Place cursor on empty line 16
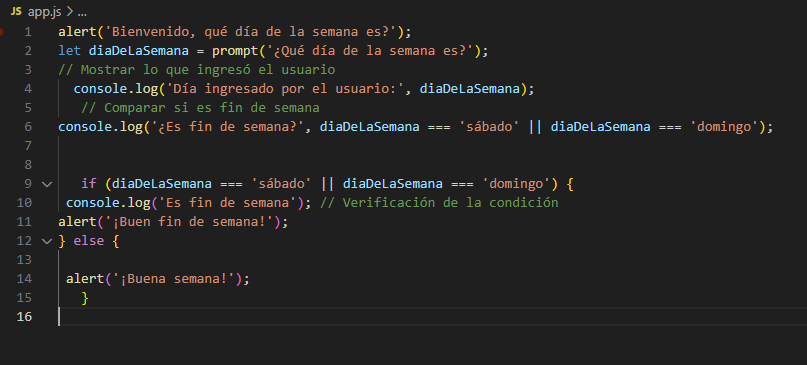 432,317
